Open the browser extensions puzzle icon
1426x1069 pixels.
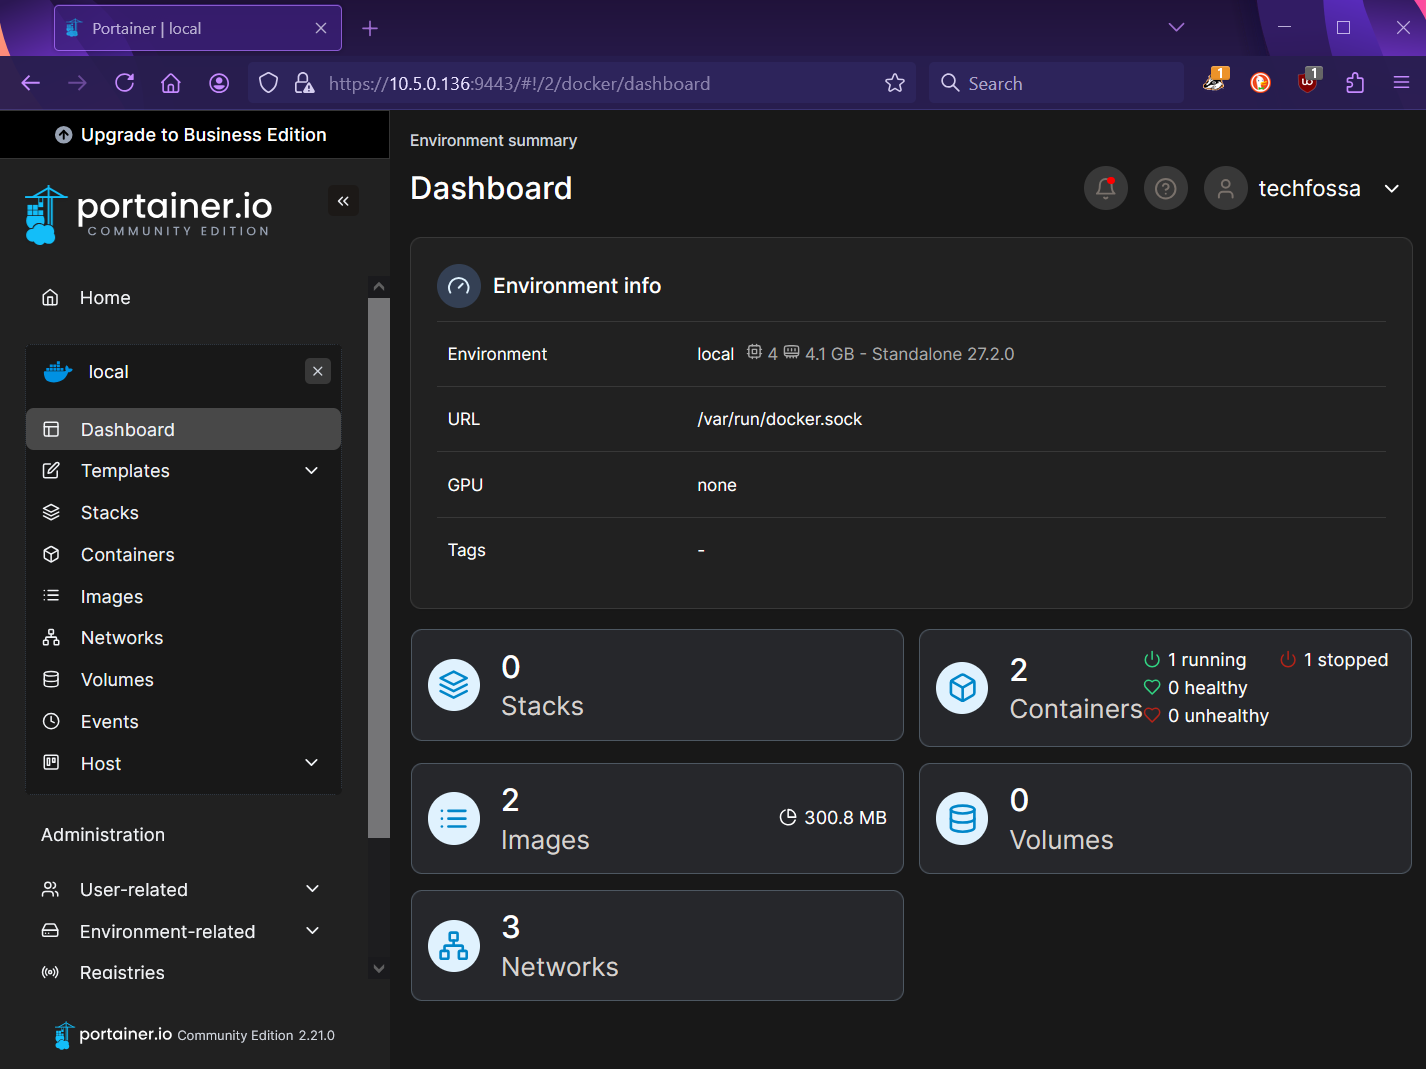[x=1355, y=83]
